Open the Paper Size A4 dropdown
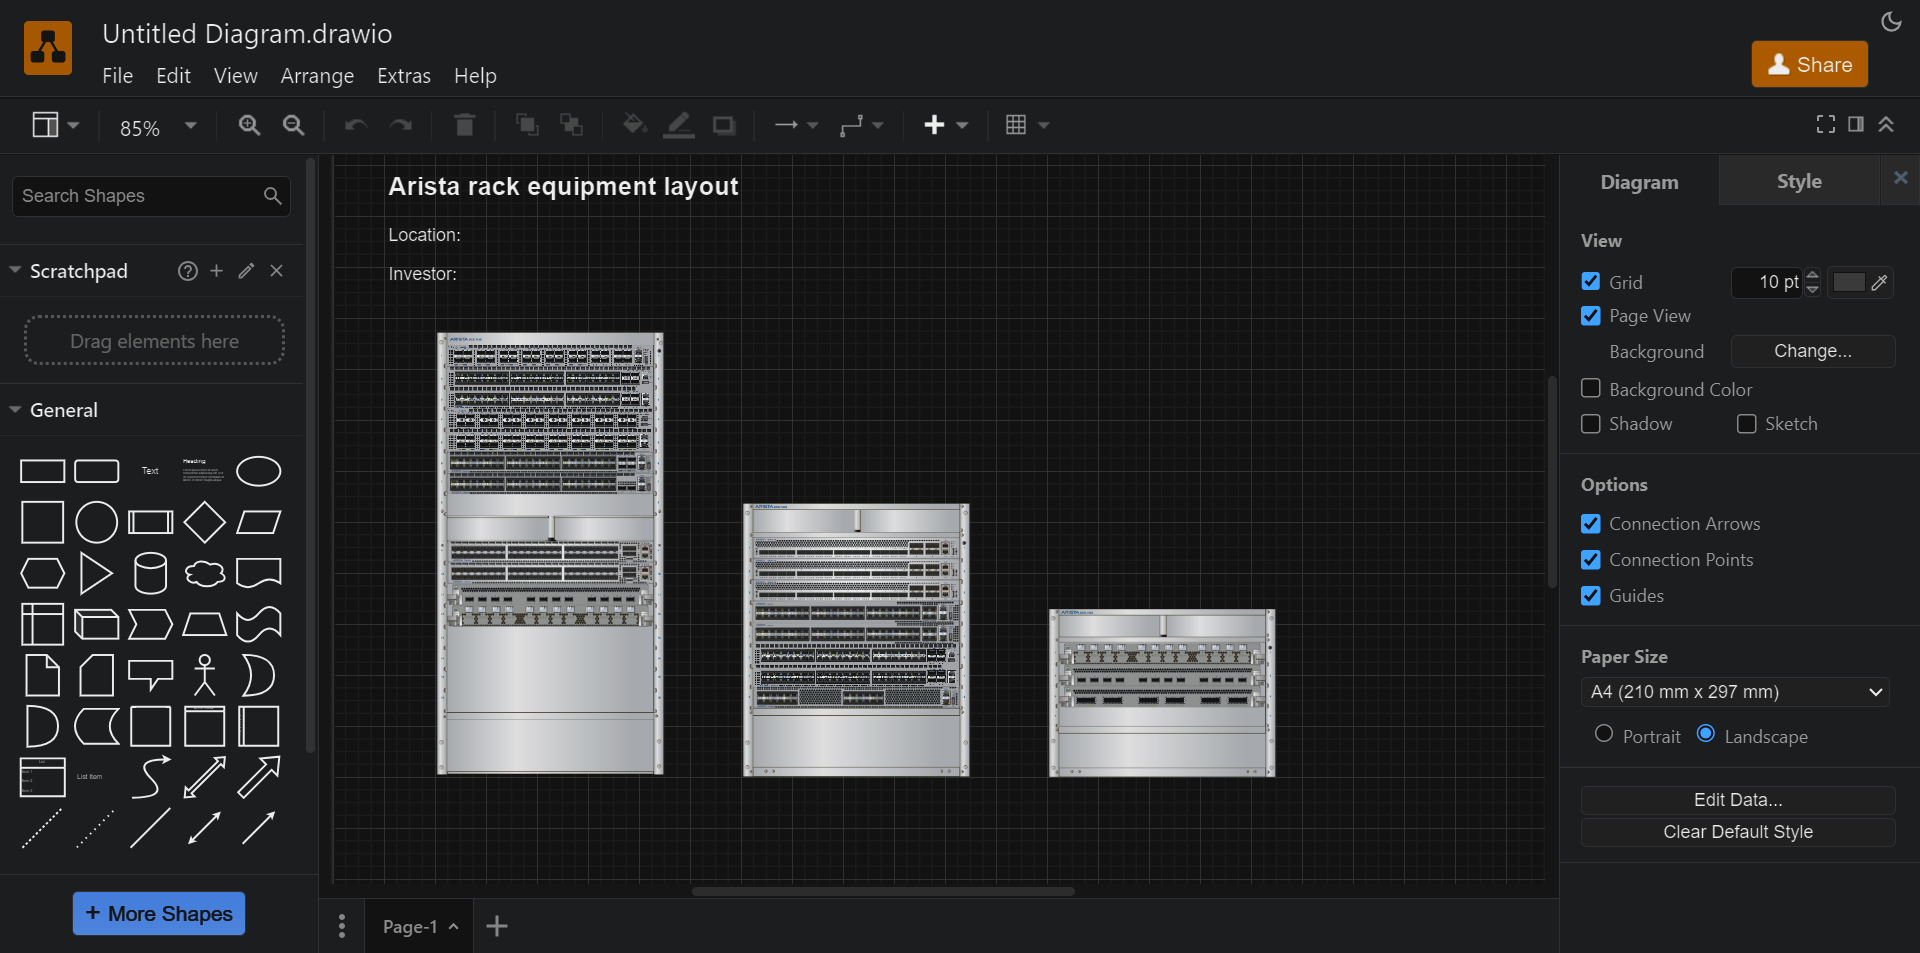Image resolution: width=1920 pixels, height=953 pixels. tap(1735, 692)
